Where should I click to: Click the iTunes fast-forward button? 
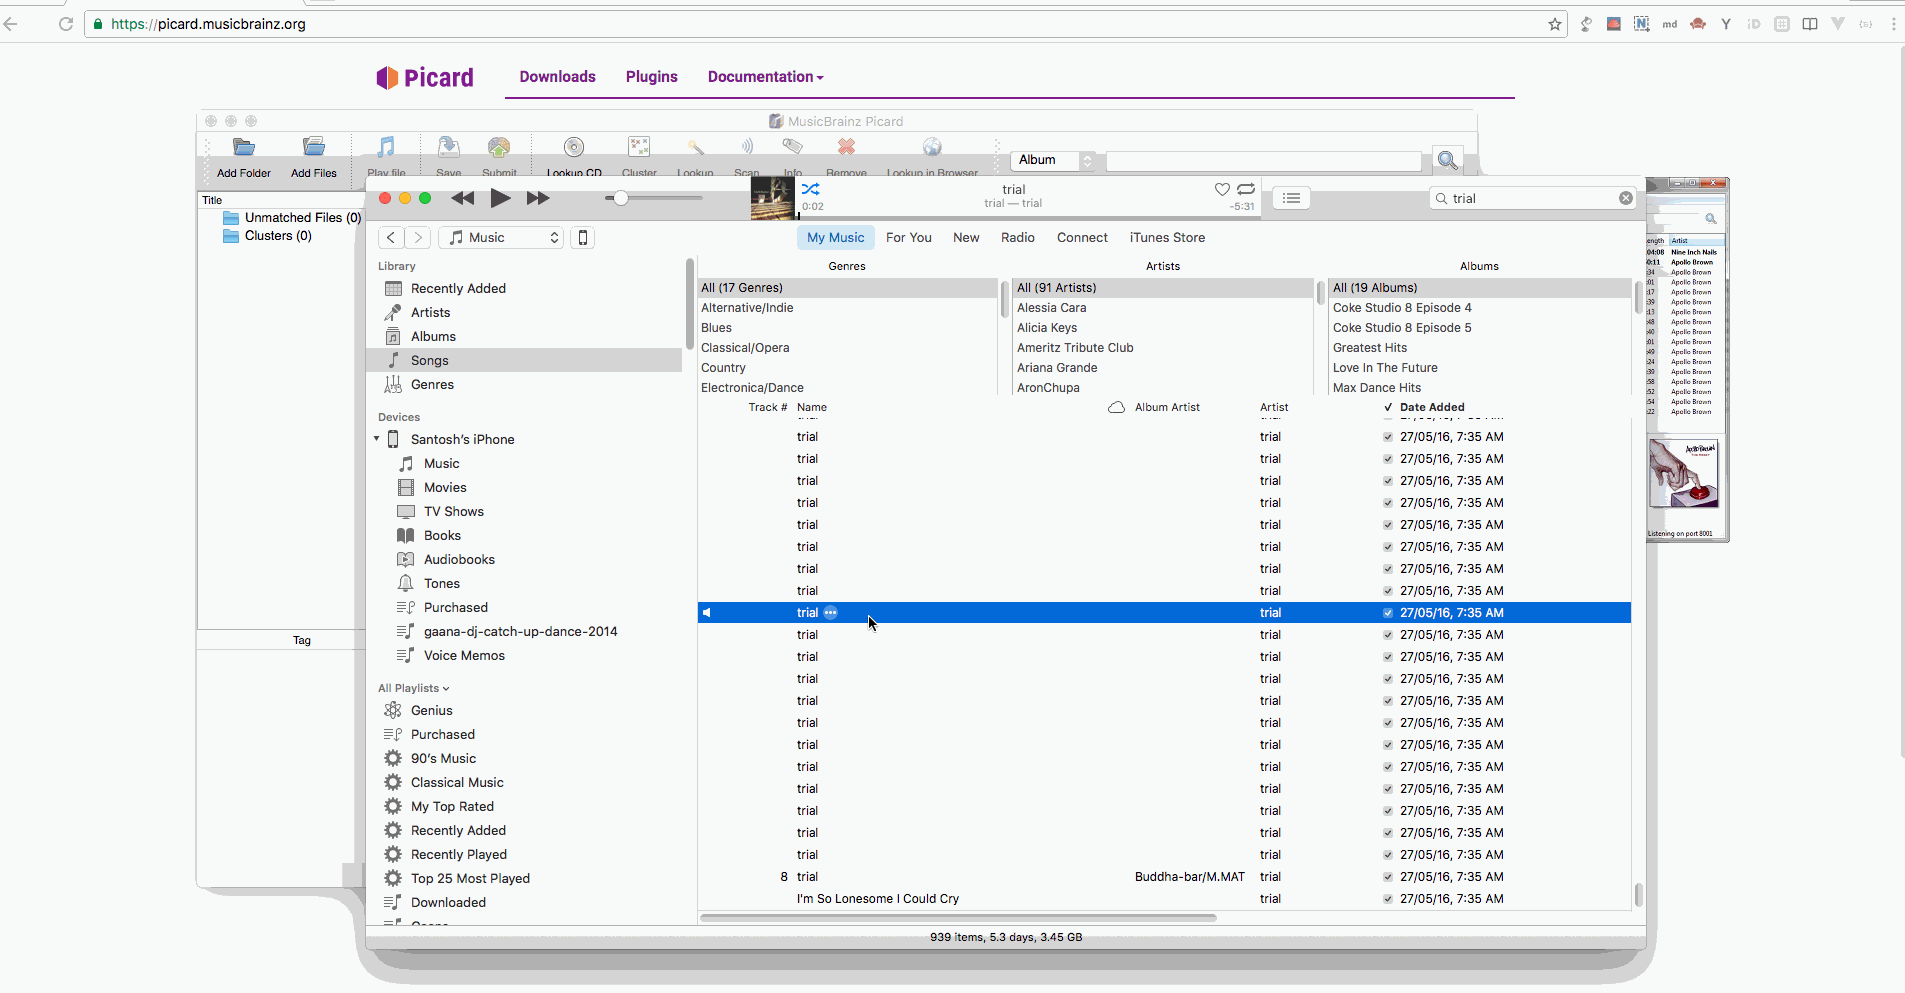click(538, 198)
